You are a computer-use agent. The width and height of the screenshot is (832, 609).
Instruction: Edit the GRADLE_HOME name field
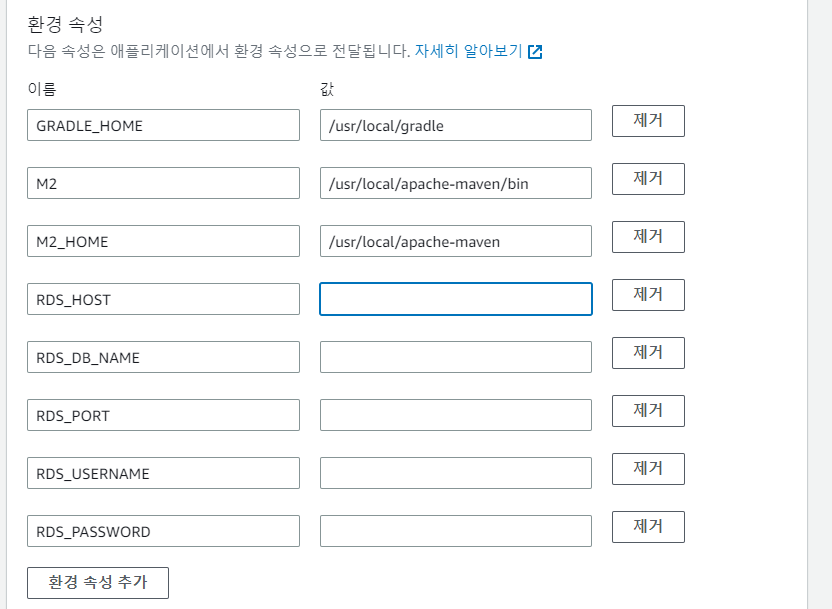163,125
